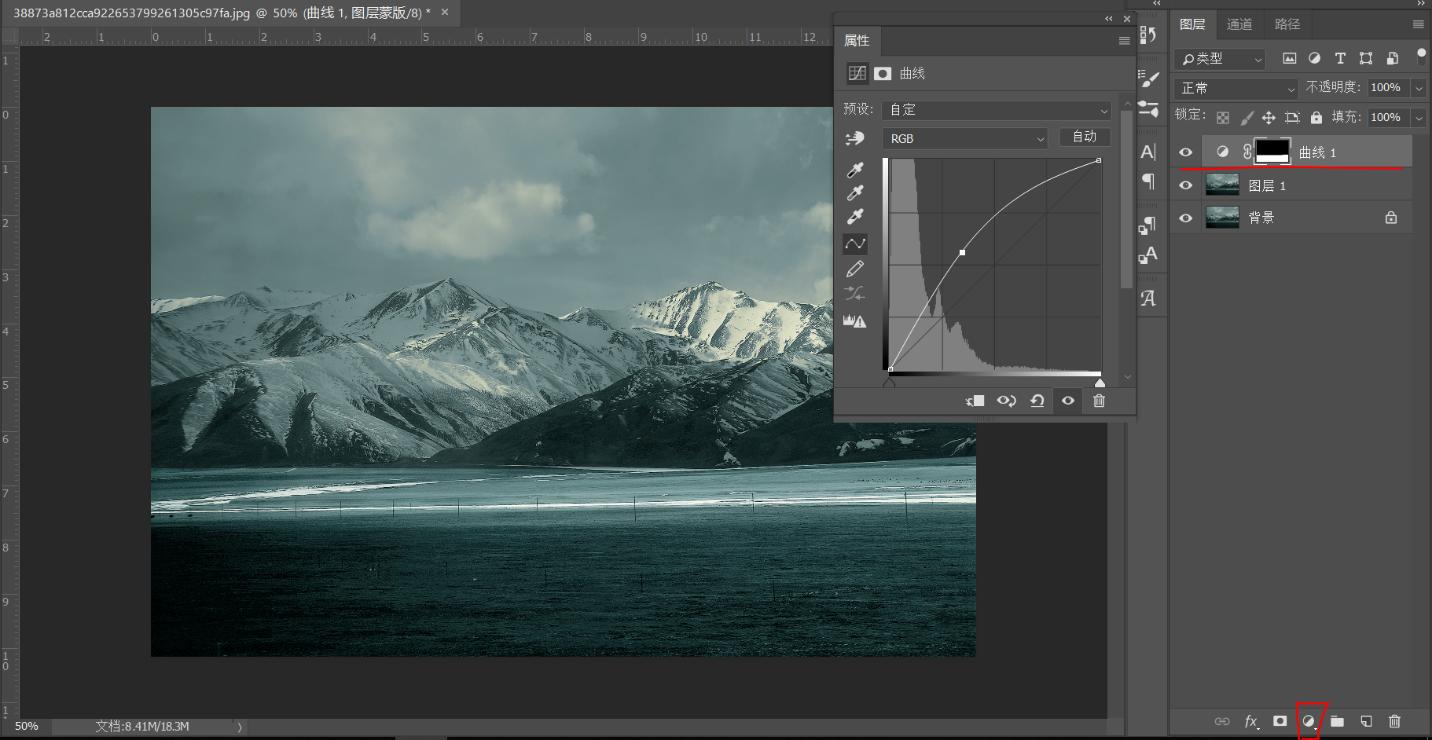The width and height of the screenshot is (1432, 740).
Task: Toggle the 曲线 1 layer eye icon
Action: pyautogui.click(x=1185, y=151)
